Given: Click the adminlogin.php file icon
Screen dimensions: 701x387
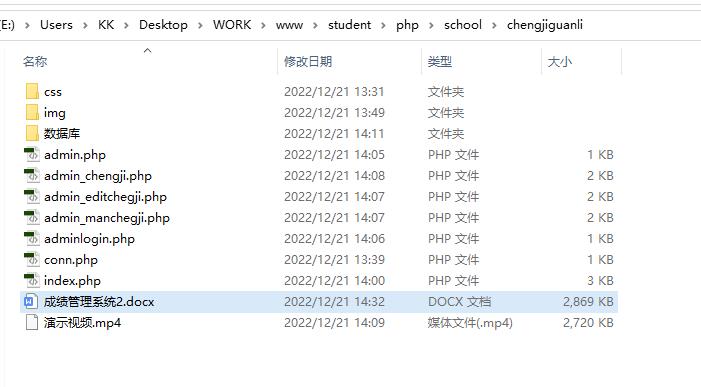Looking at the screenshot, I should tap(32, 239).
